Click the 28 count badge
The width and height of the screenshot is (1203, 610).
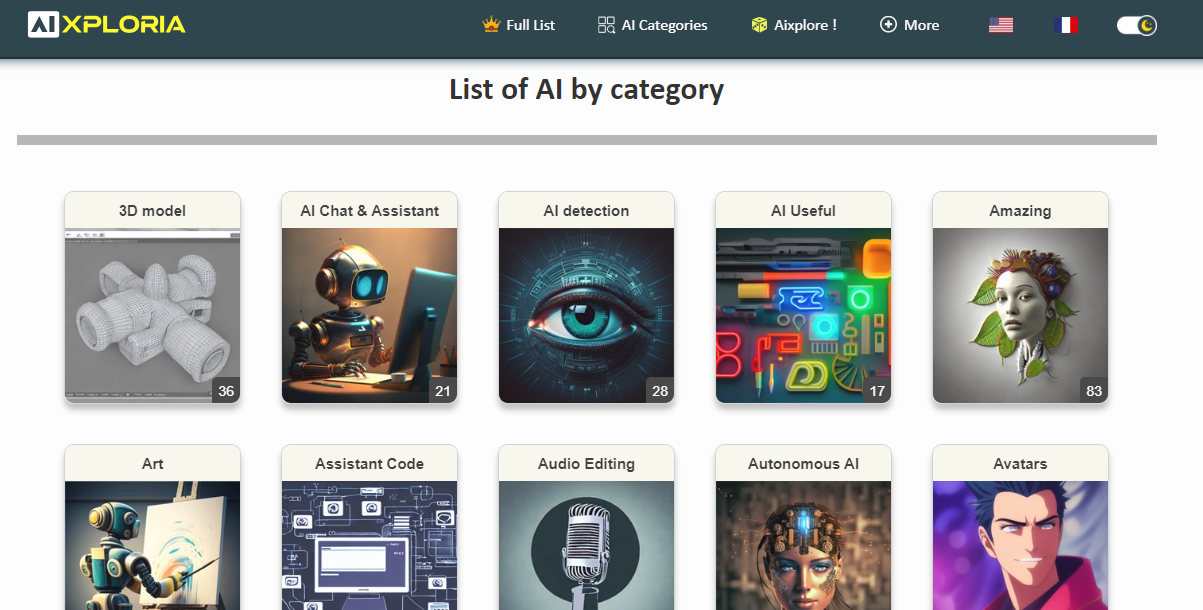pos(660,391)
